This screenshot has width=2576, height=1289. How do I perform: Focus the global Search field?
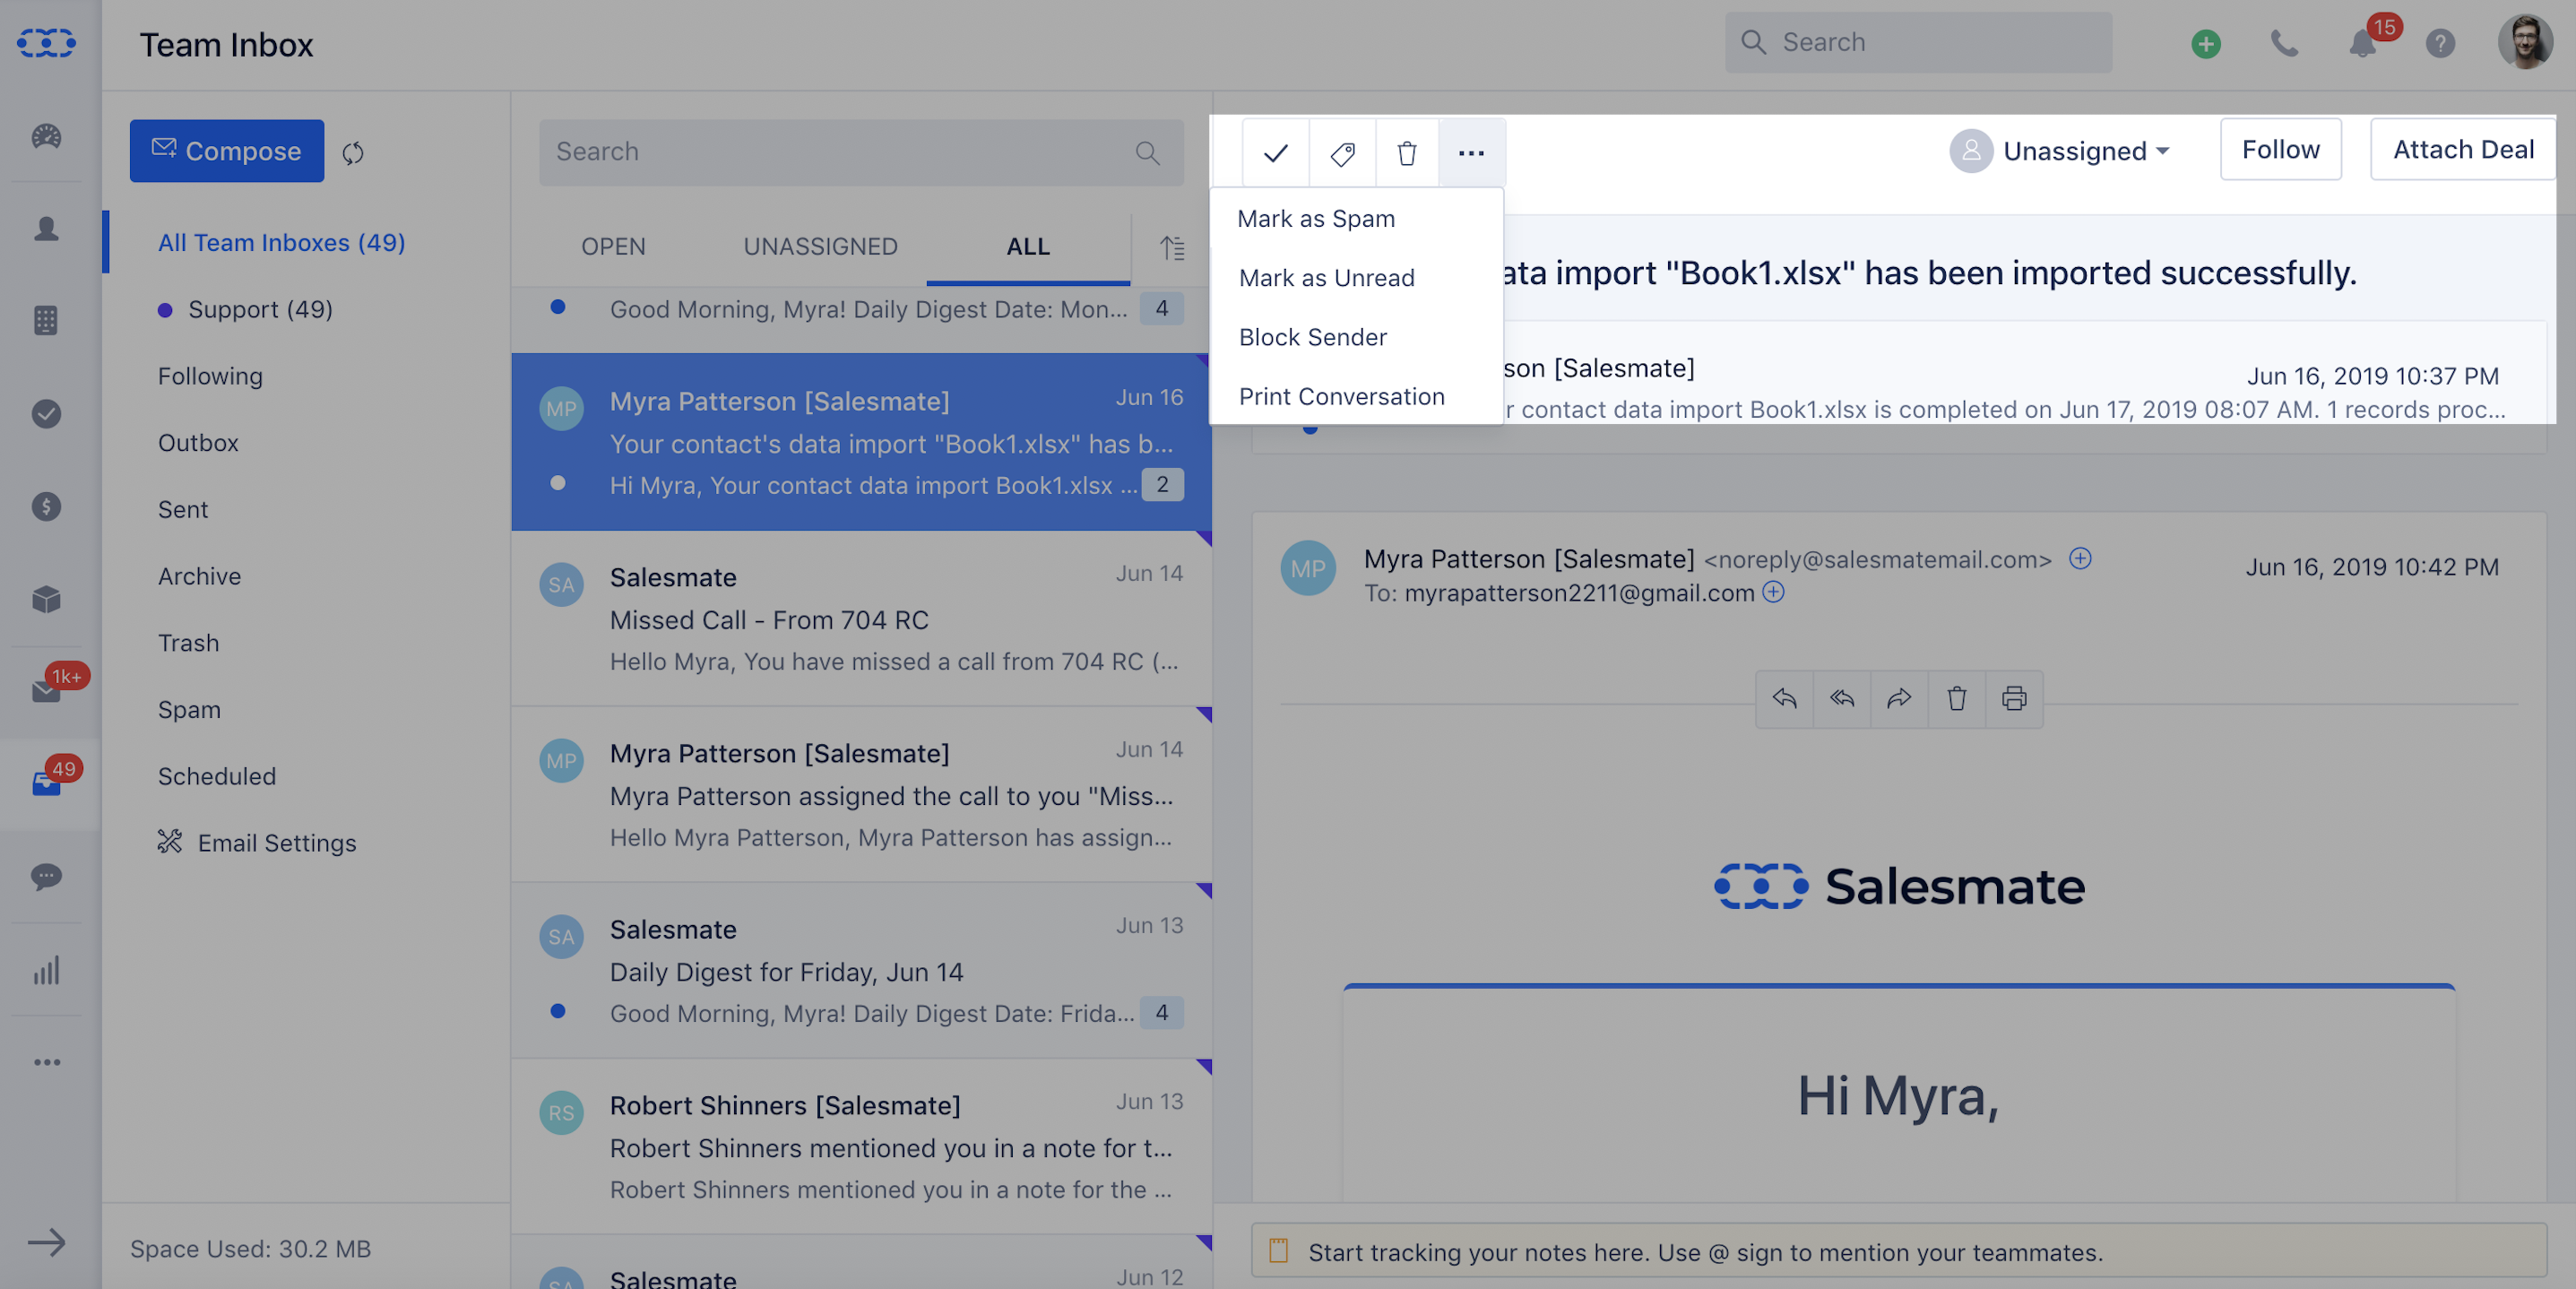(1918, 42)
